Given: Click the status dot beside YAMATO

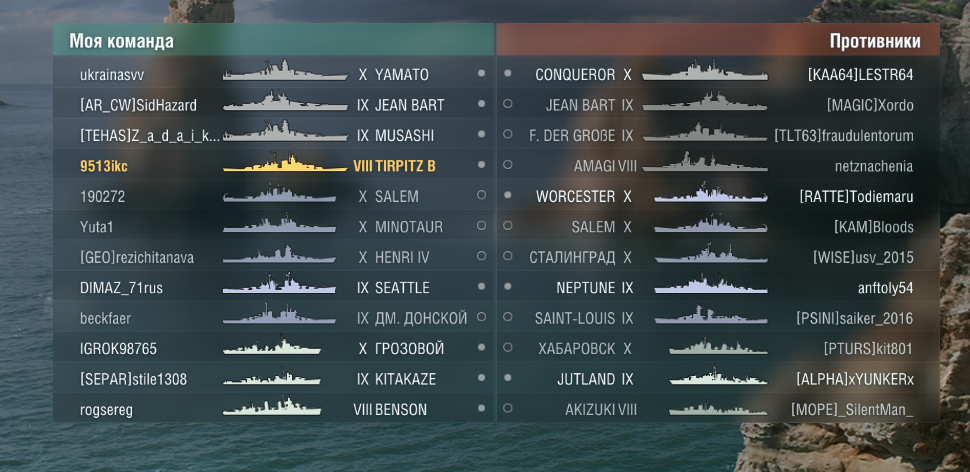Looking at the screenshot, I should point(481,74).
